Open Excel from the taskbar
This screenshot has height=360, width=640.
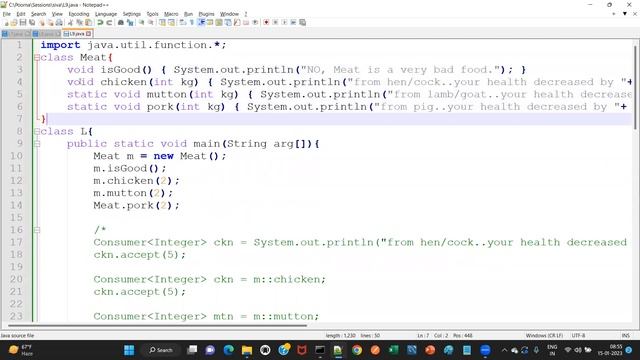[x=393, y=350]
